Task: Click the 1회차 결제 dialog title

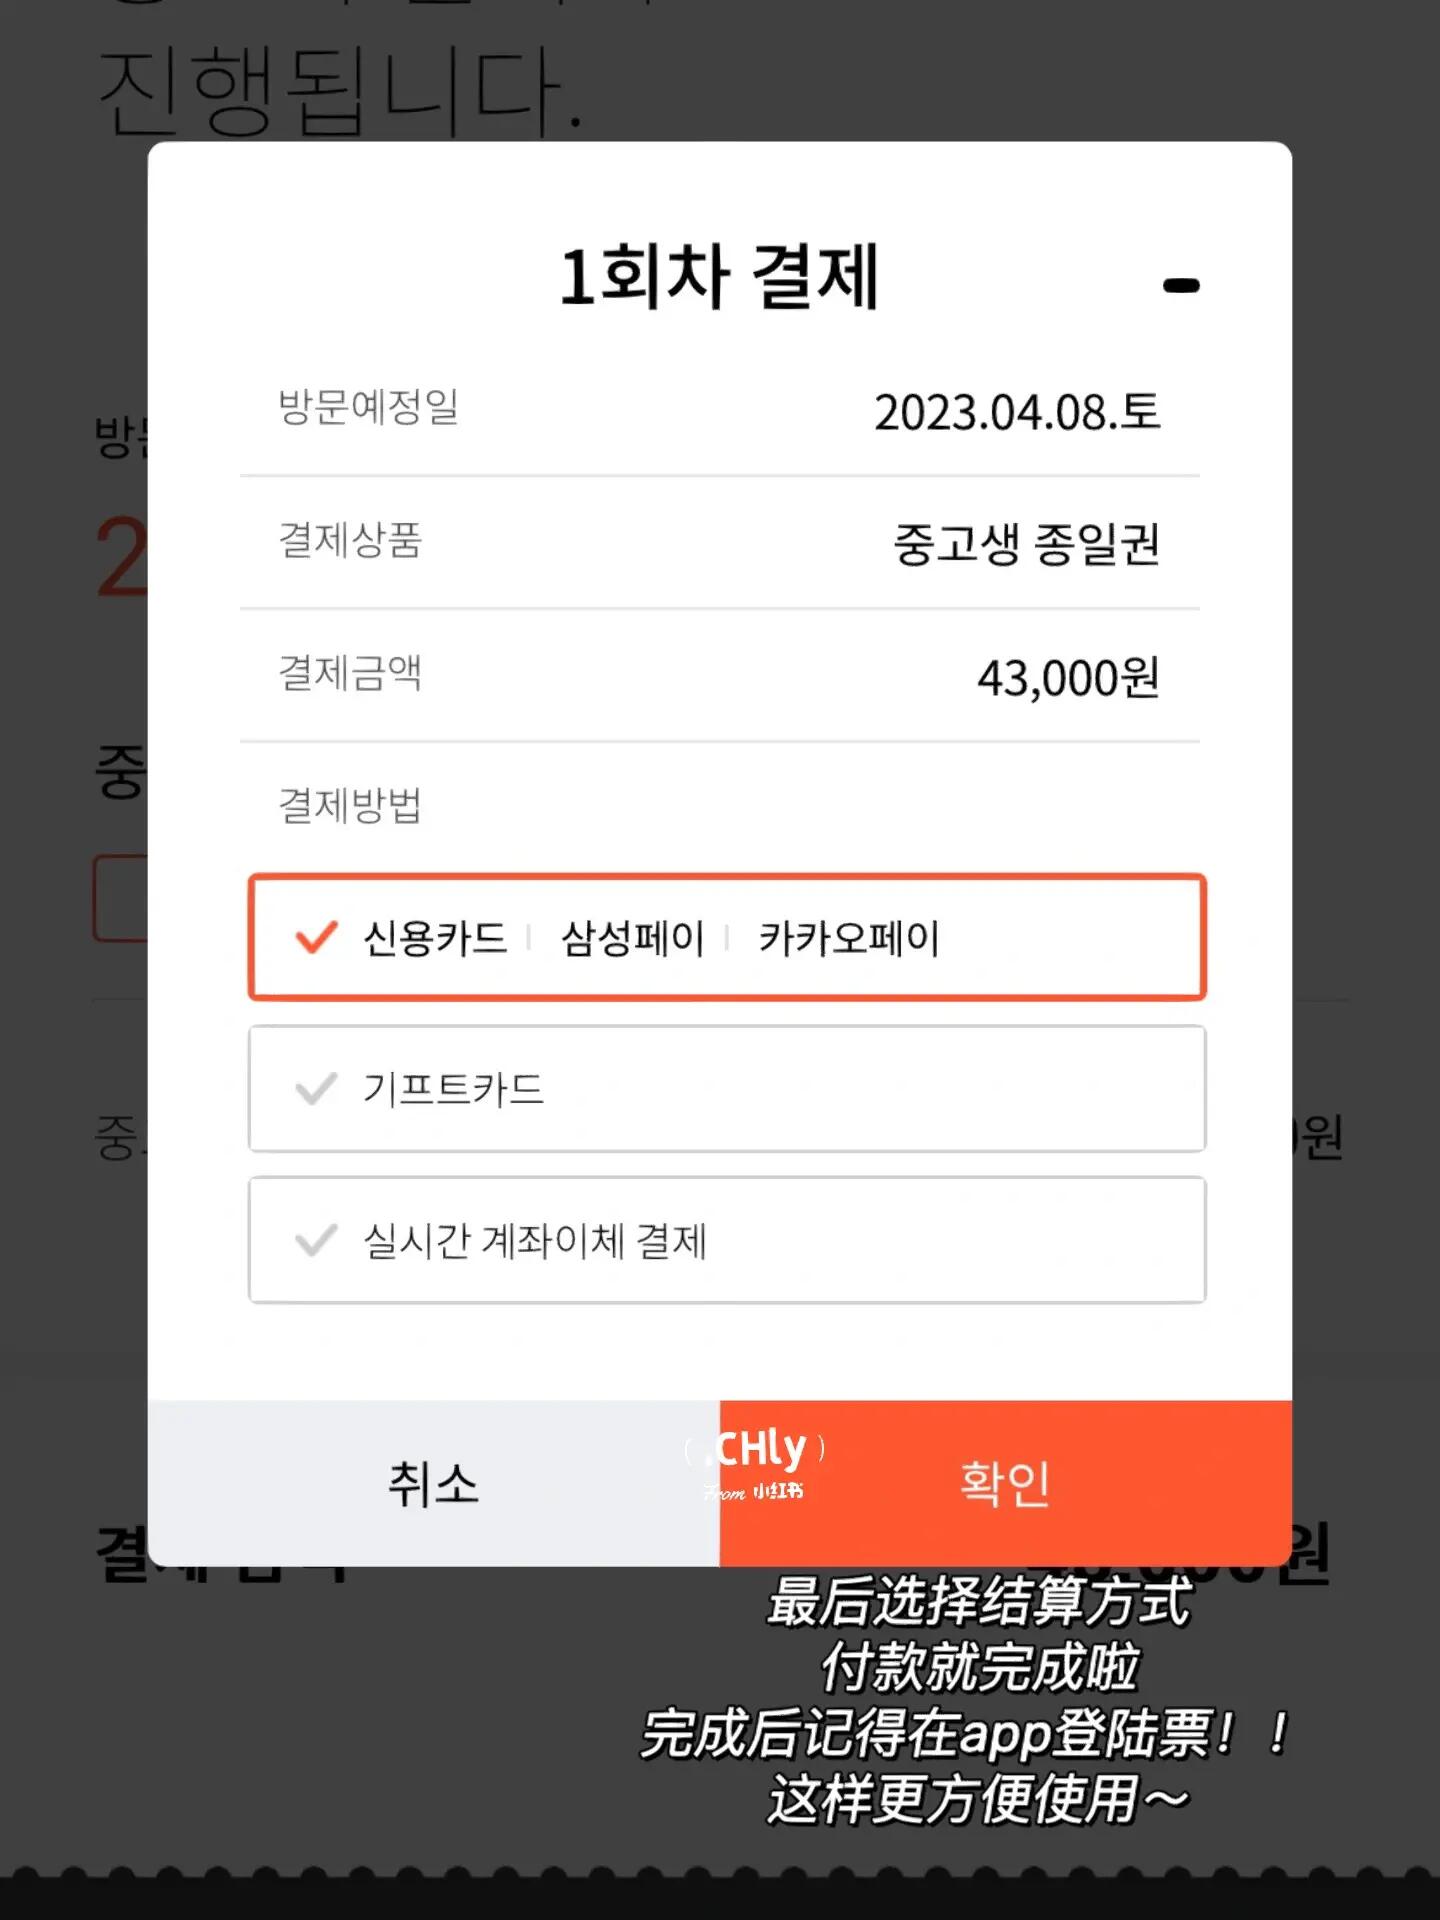Action: point(719,277)
